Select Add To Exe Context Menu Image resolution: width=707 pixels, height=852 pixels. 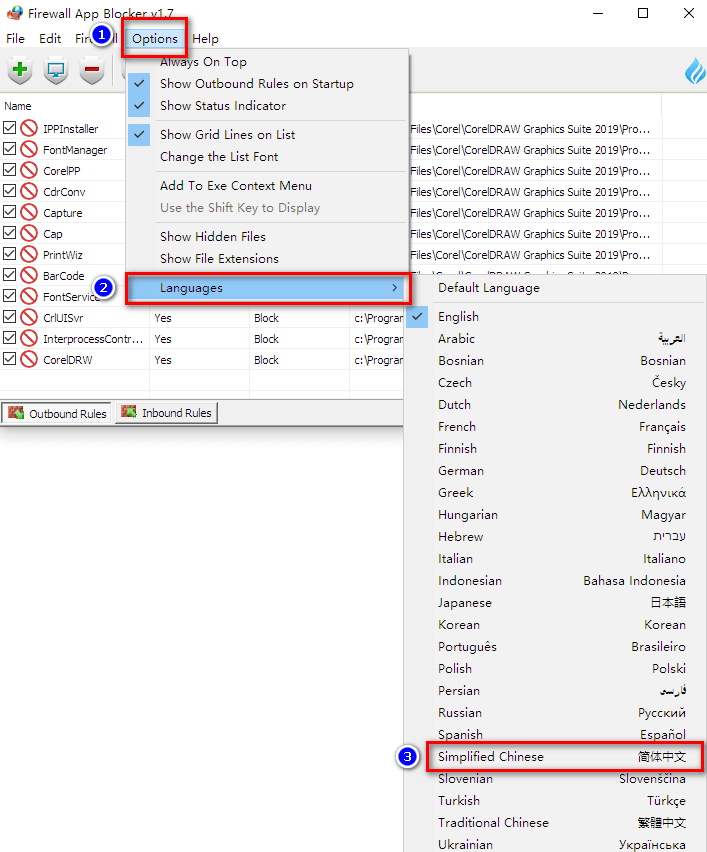[267, 186]
